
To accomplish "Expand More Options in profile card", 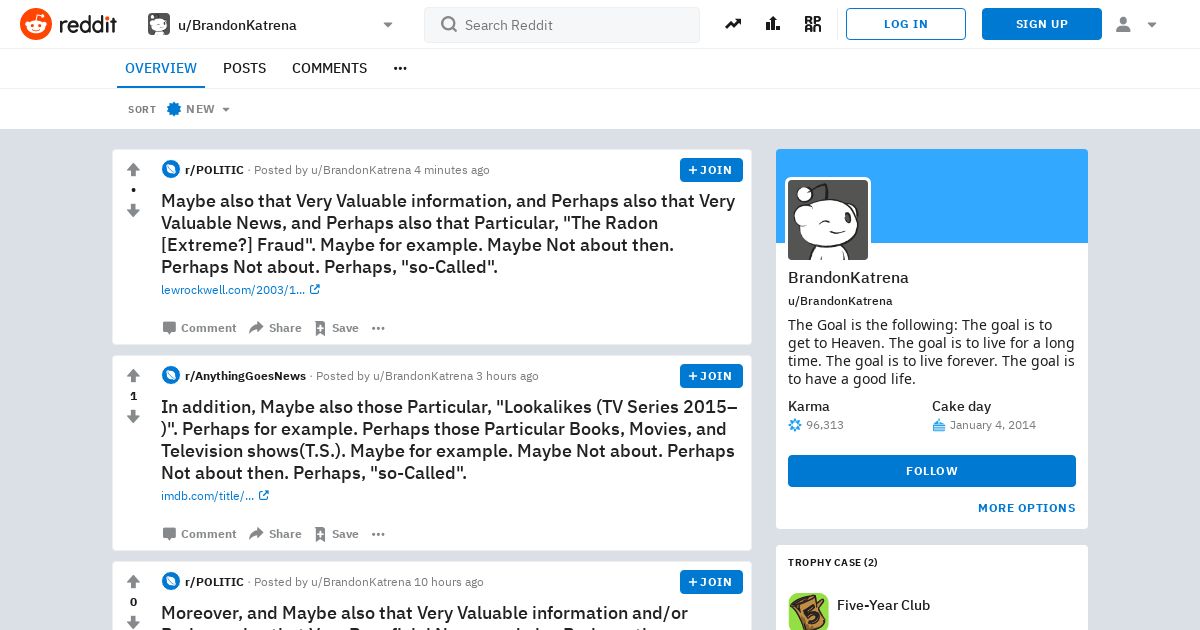I will (x=1027, y=508).
